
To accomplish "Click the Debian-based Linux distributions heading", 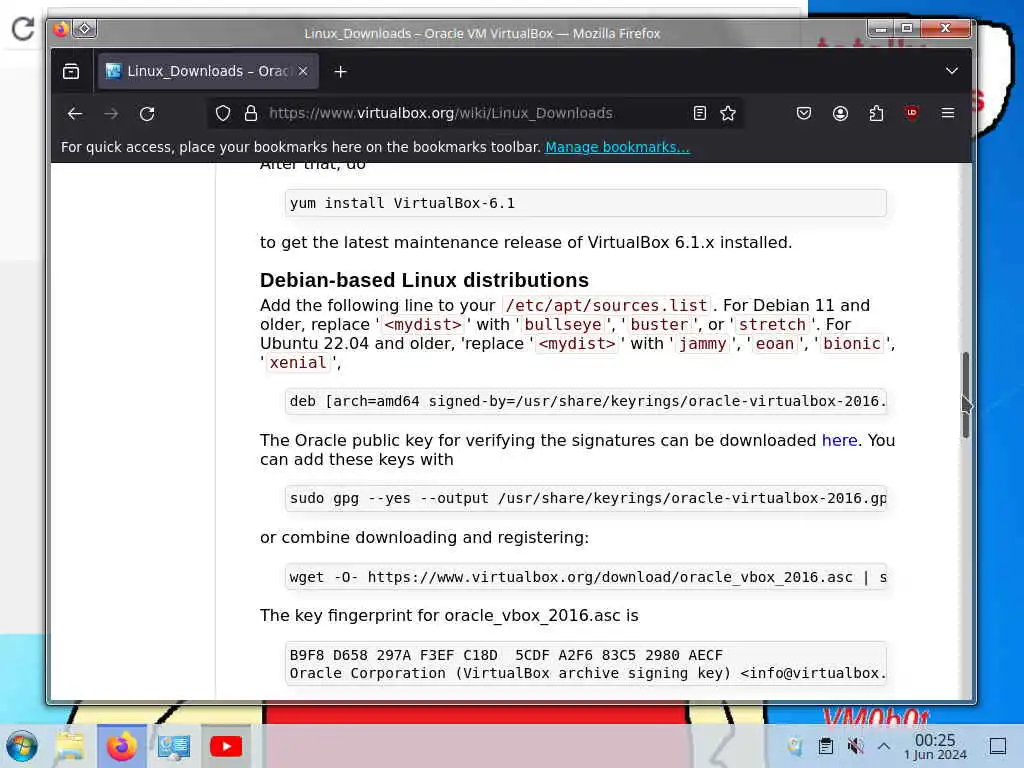I will [424, 280].
